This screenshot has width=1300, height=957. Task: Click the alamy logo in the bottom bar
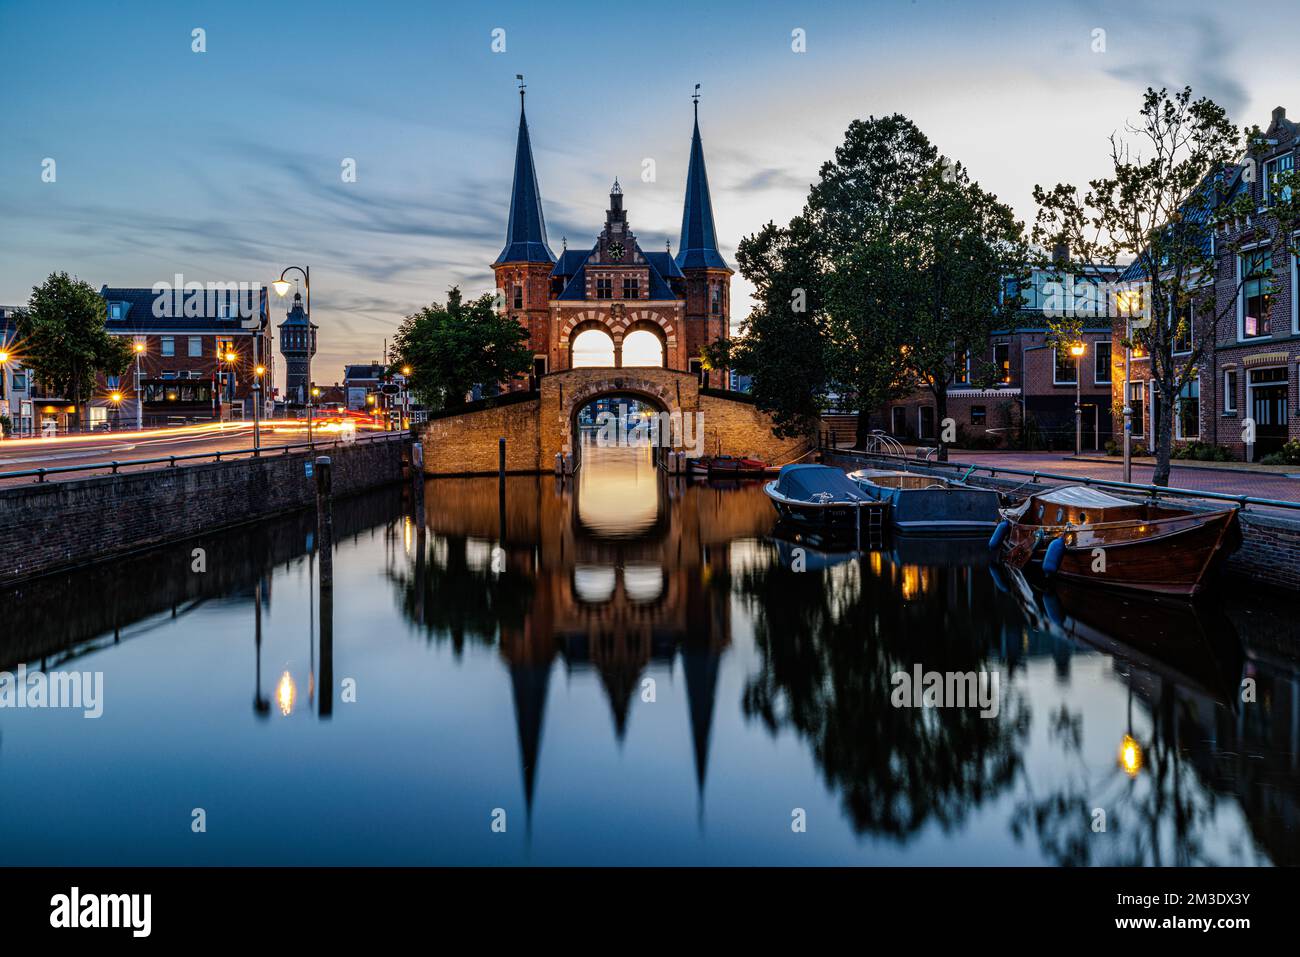point(101,912)
